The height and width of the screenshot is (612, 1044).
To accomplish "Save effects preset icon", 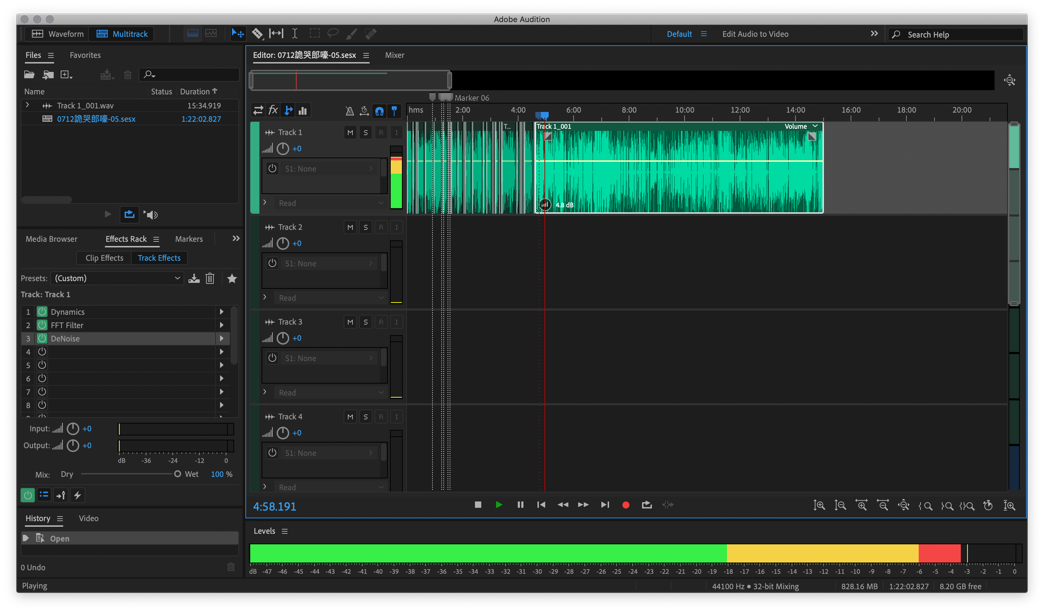I will tap(194, 278).
